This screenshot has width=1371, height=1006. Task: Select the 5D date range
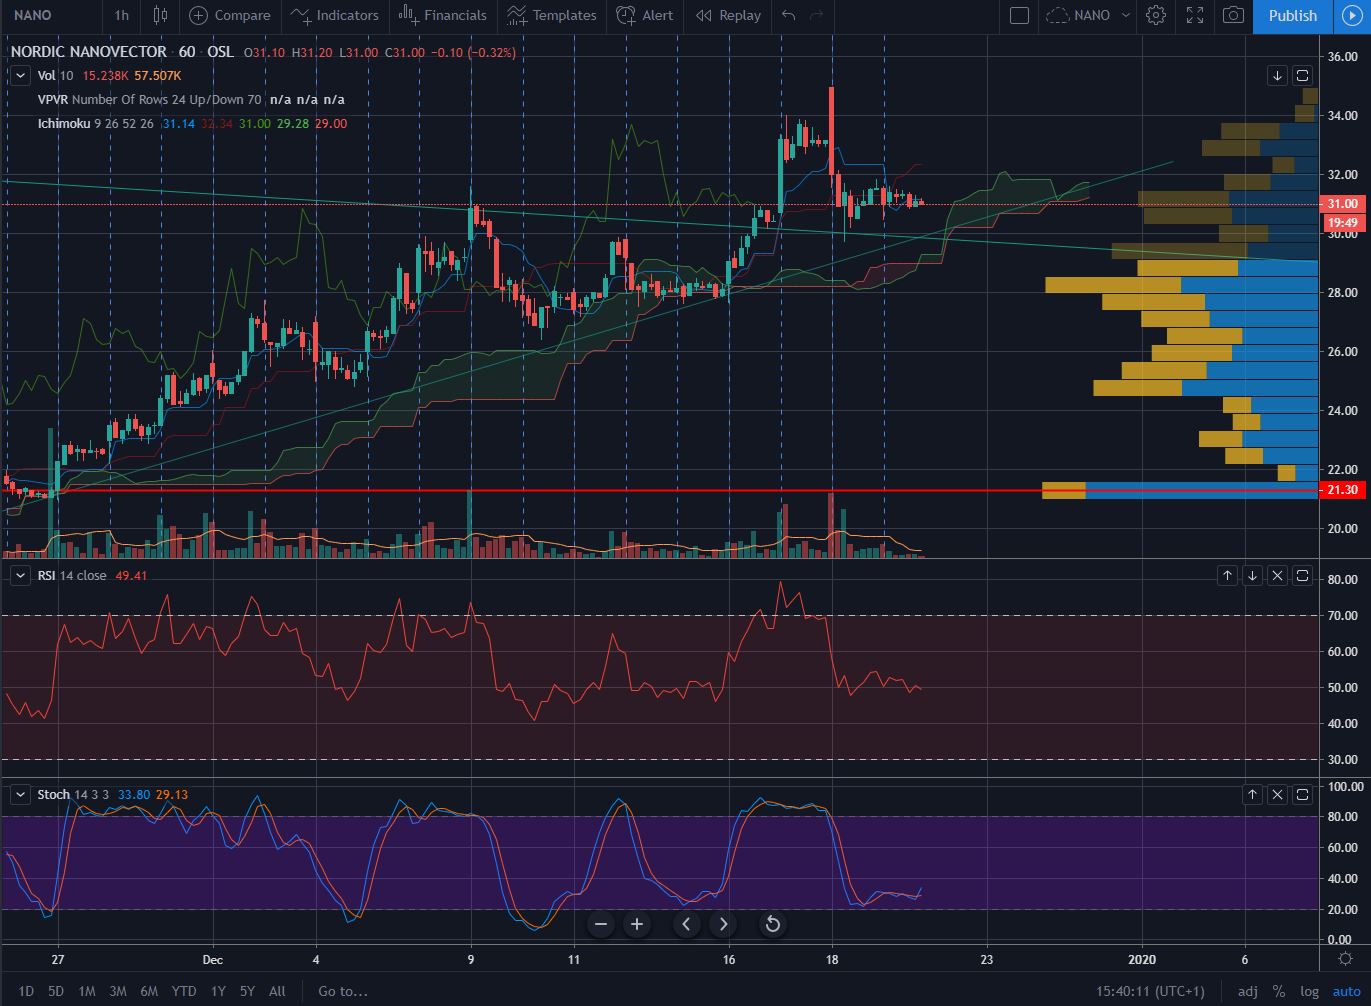pos(56,991)
